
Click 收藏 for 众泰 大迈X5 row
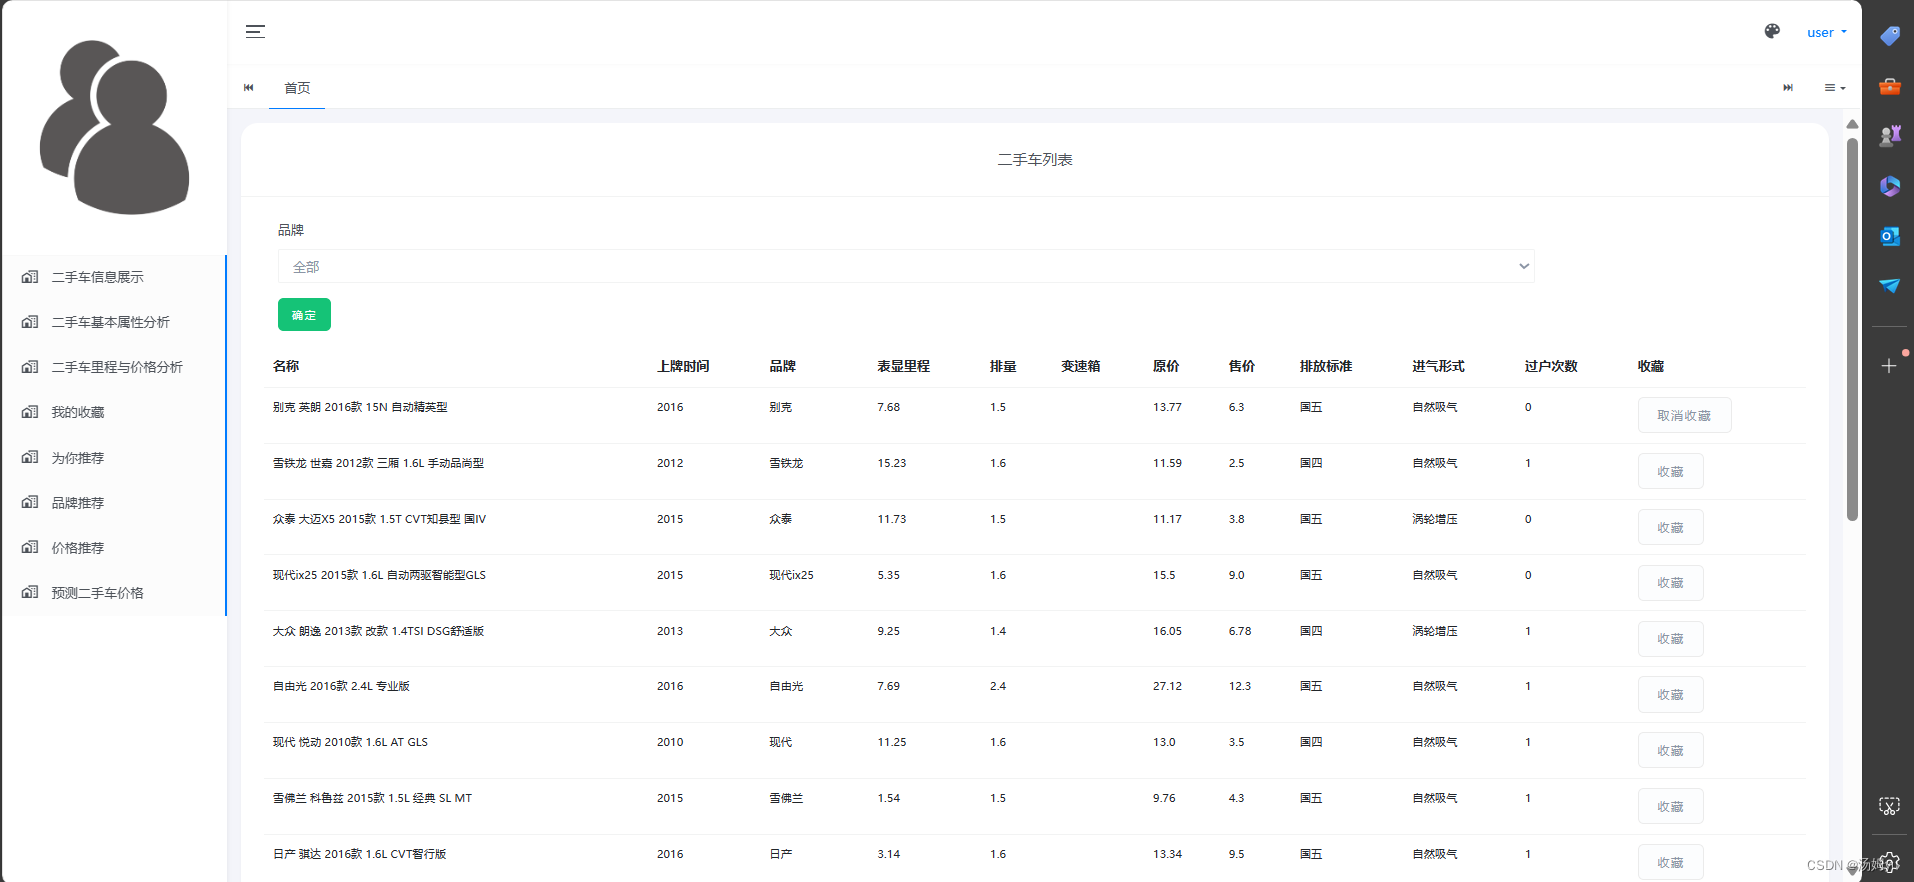click(1670, 527)
